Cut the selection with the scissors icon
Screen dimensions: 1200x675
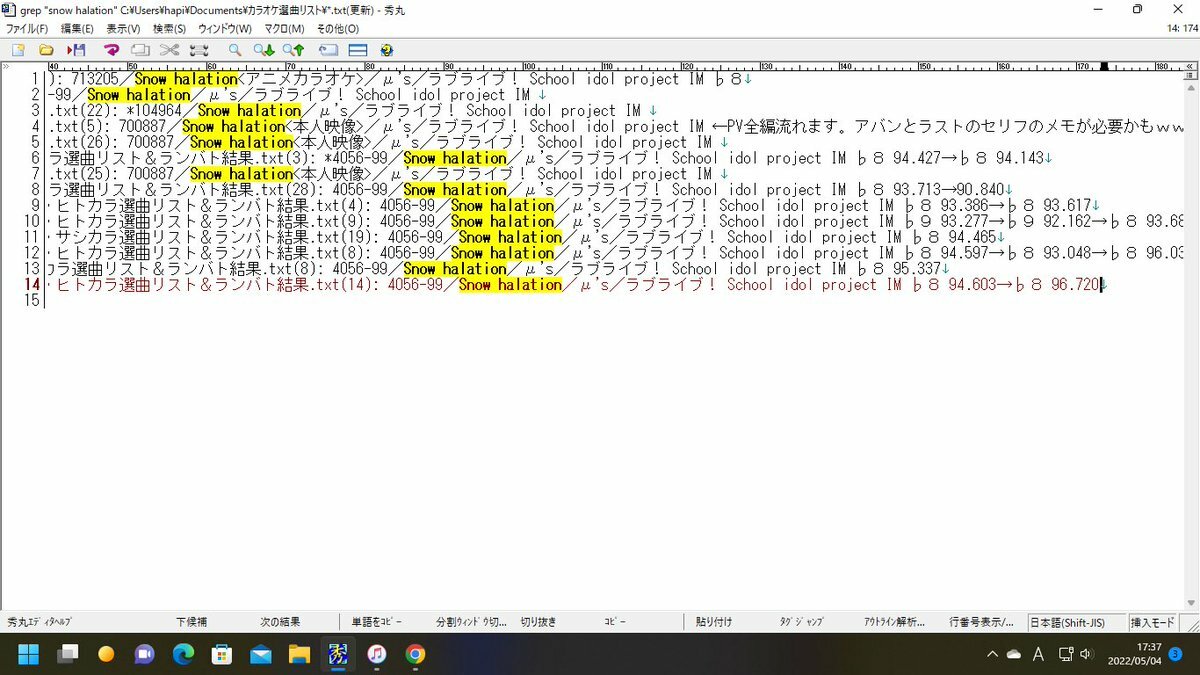coord(169,49)
